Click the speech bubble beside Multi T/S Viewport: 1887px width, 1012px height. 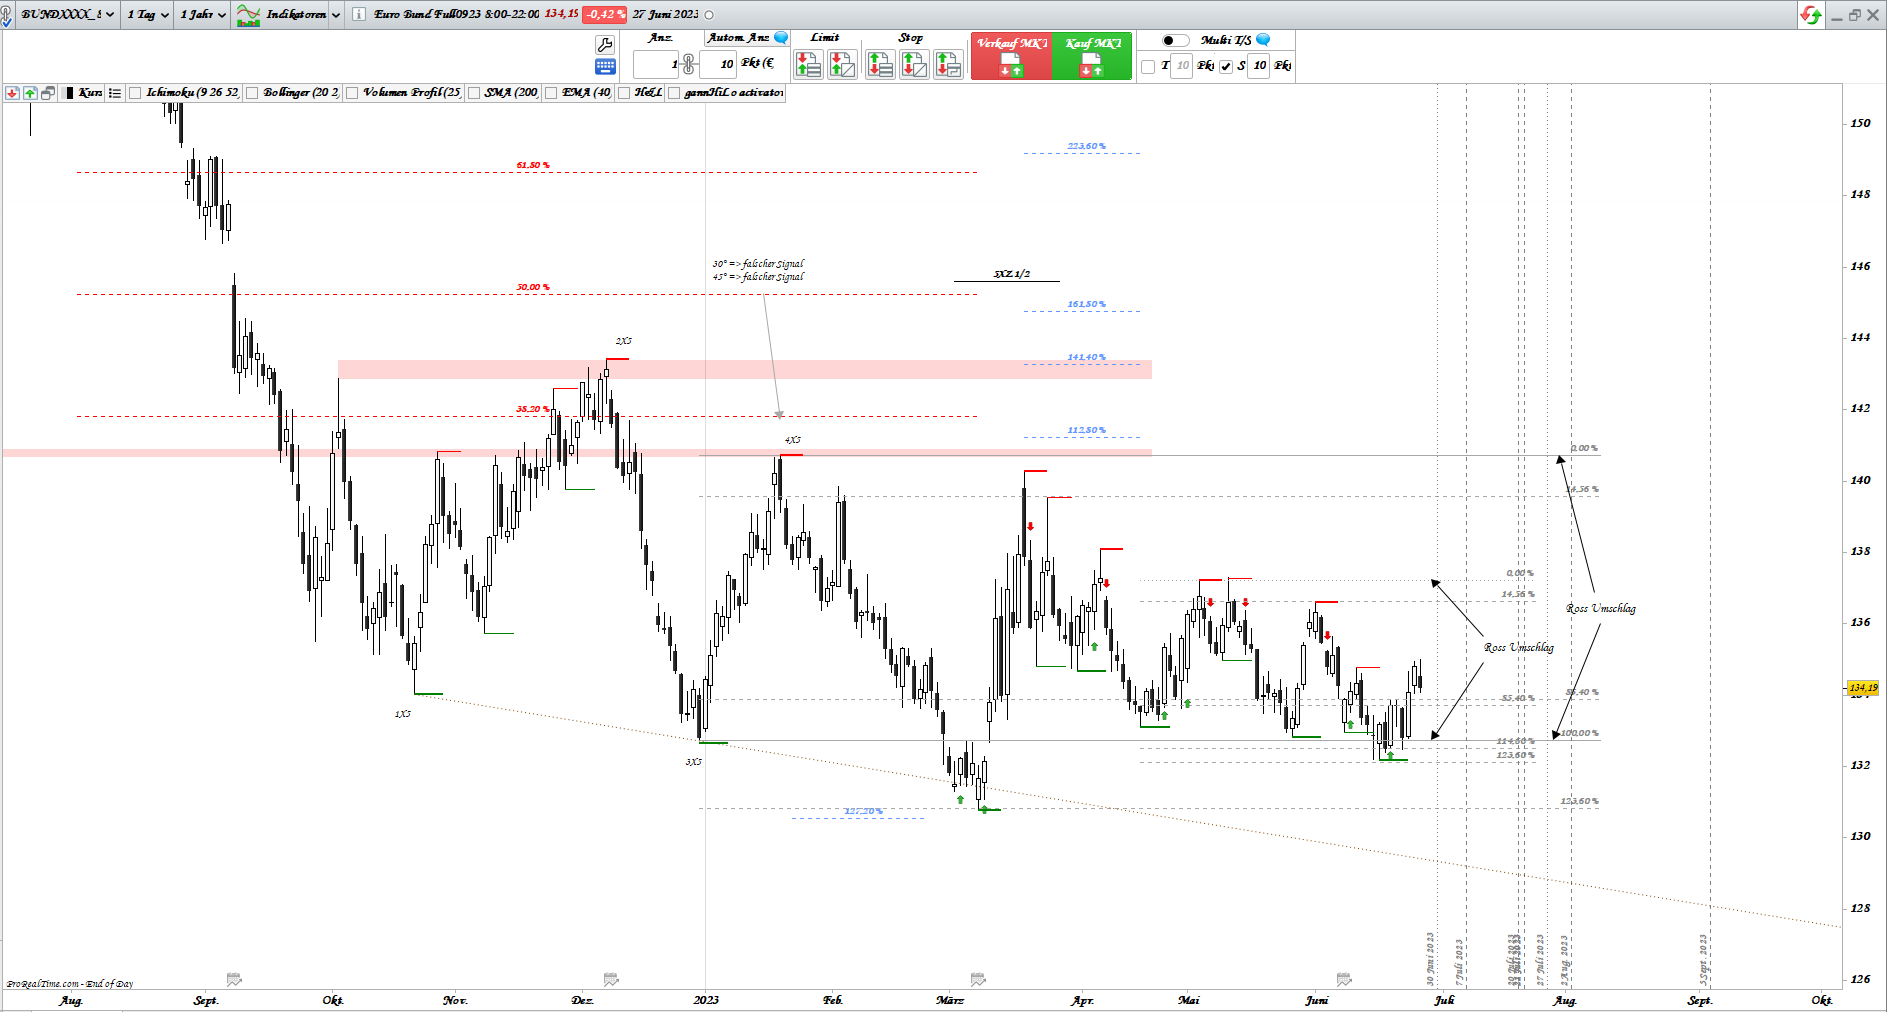coord(1263,40)
